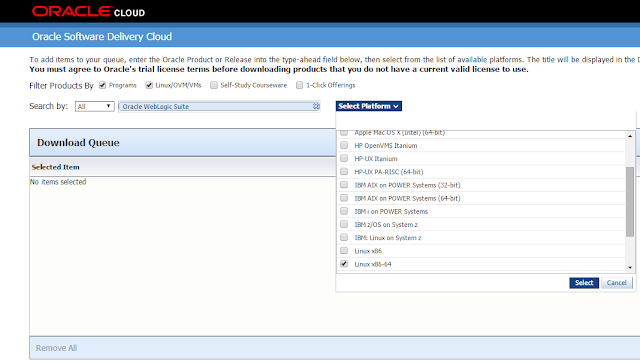Click the Select button to confirm platforms
This screenshot has height=363, width=640.
pos(584,283)
